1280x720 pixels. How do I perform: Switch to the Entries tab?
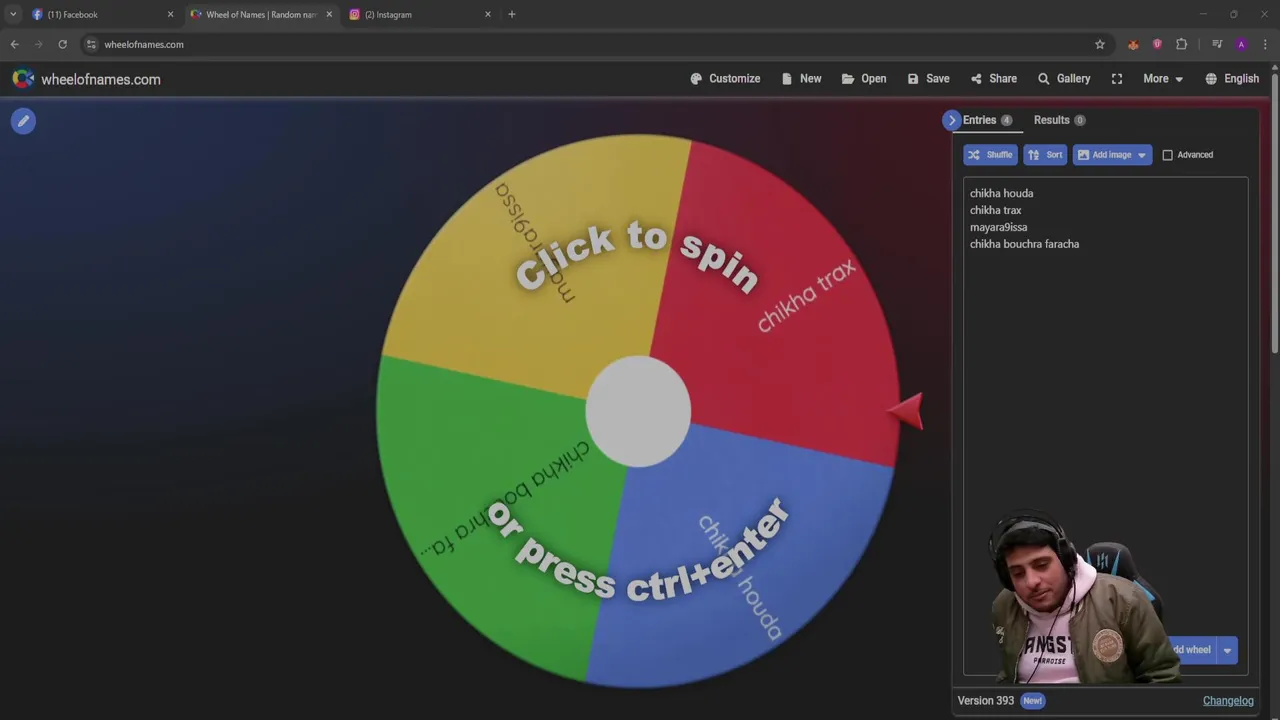(987, 120)
